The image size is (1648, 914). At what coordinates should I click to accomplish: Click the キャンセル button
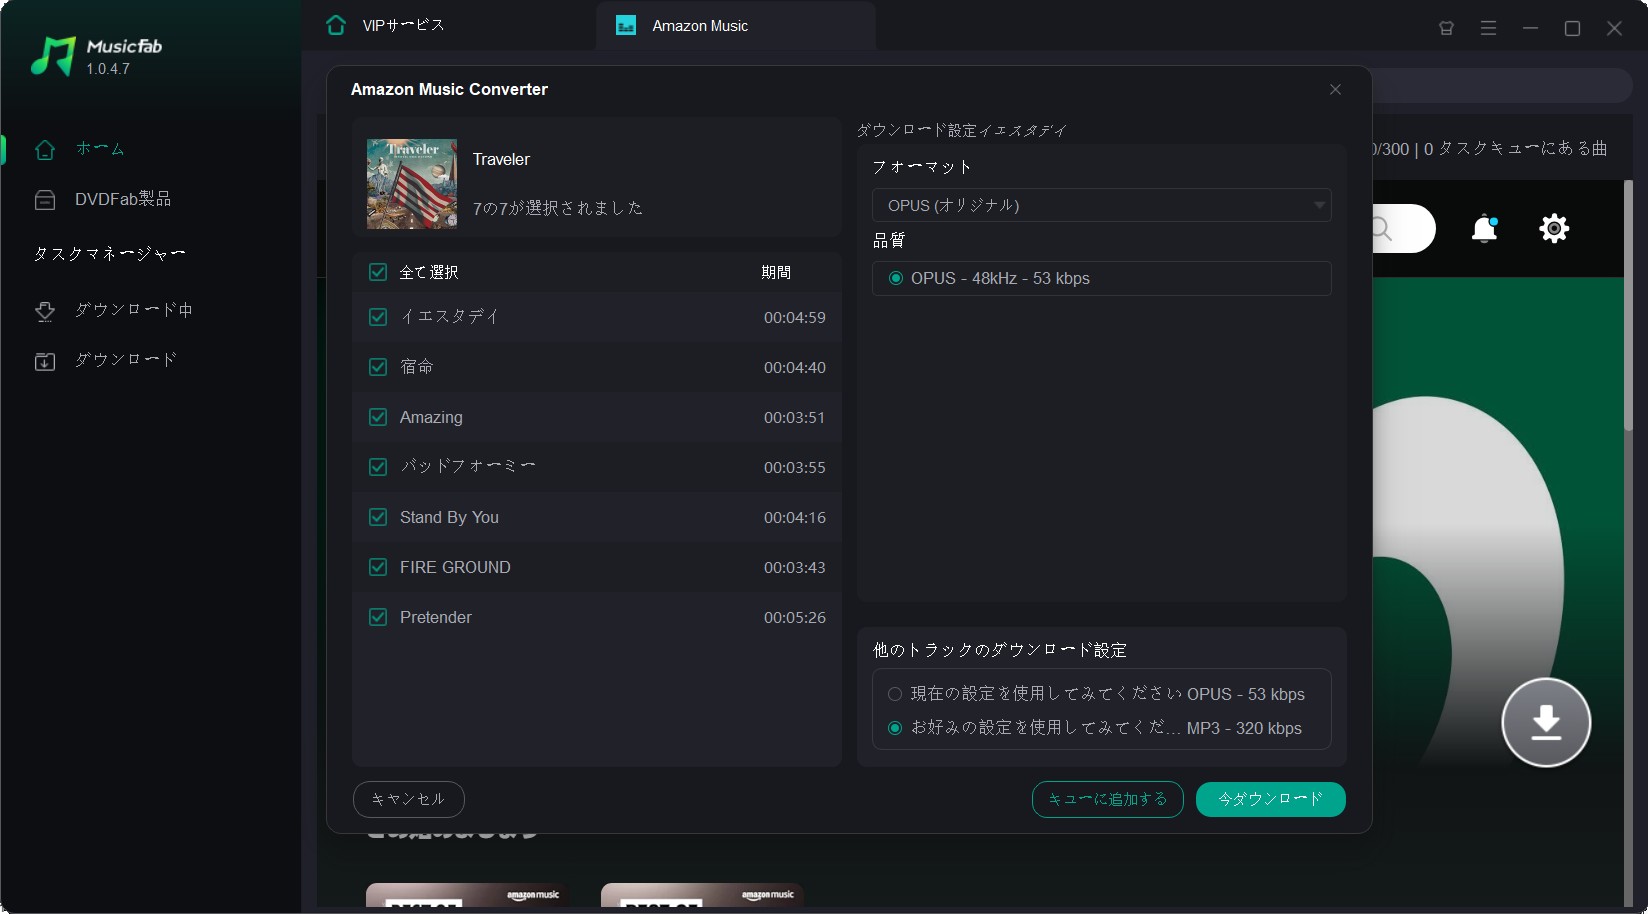(408, 799)
